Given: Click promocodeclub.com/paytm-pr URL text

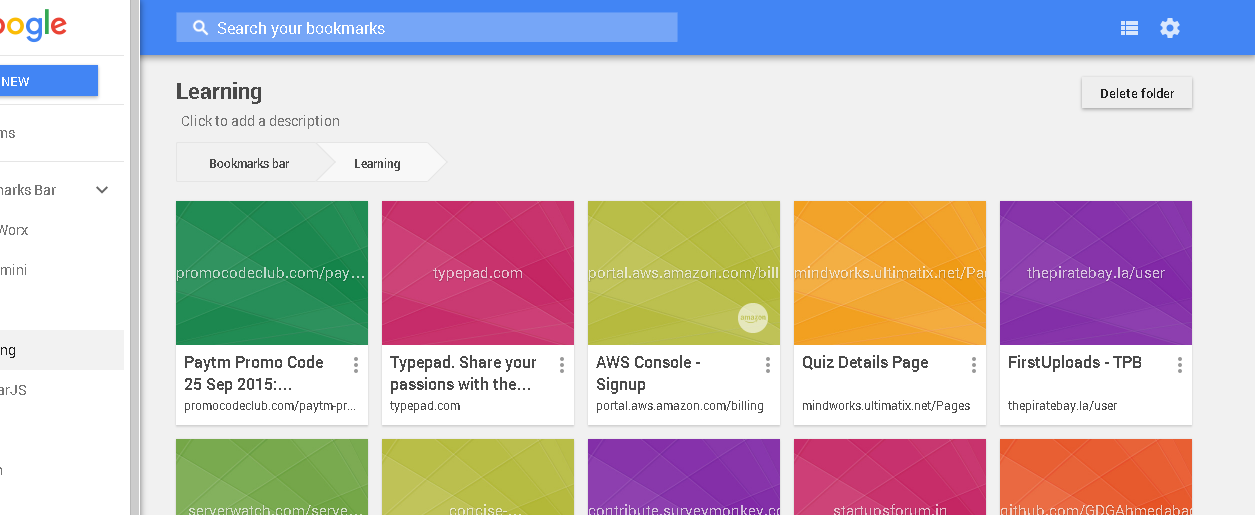Looking at the screenshot, I should [x=270, y=406].
